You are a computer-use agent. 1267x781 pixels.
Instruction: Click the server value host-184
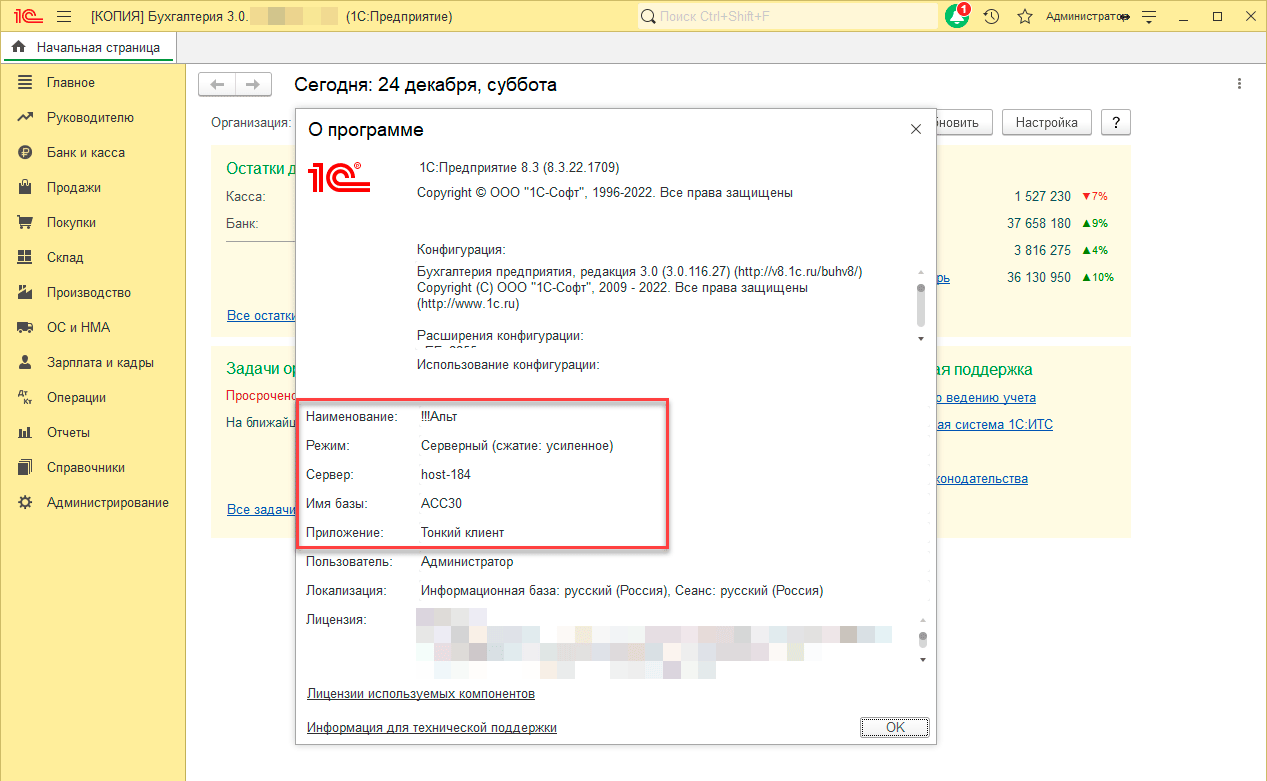(446, 474)
